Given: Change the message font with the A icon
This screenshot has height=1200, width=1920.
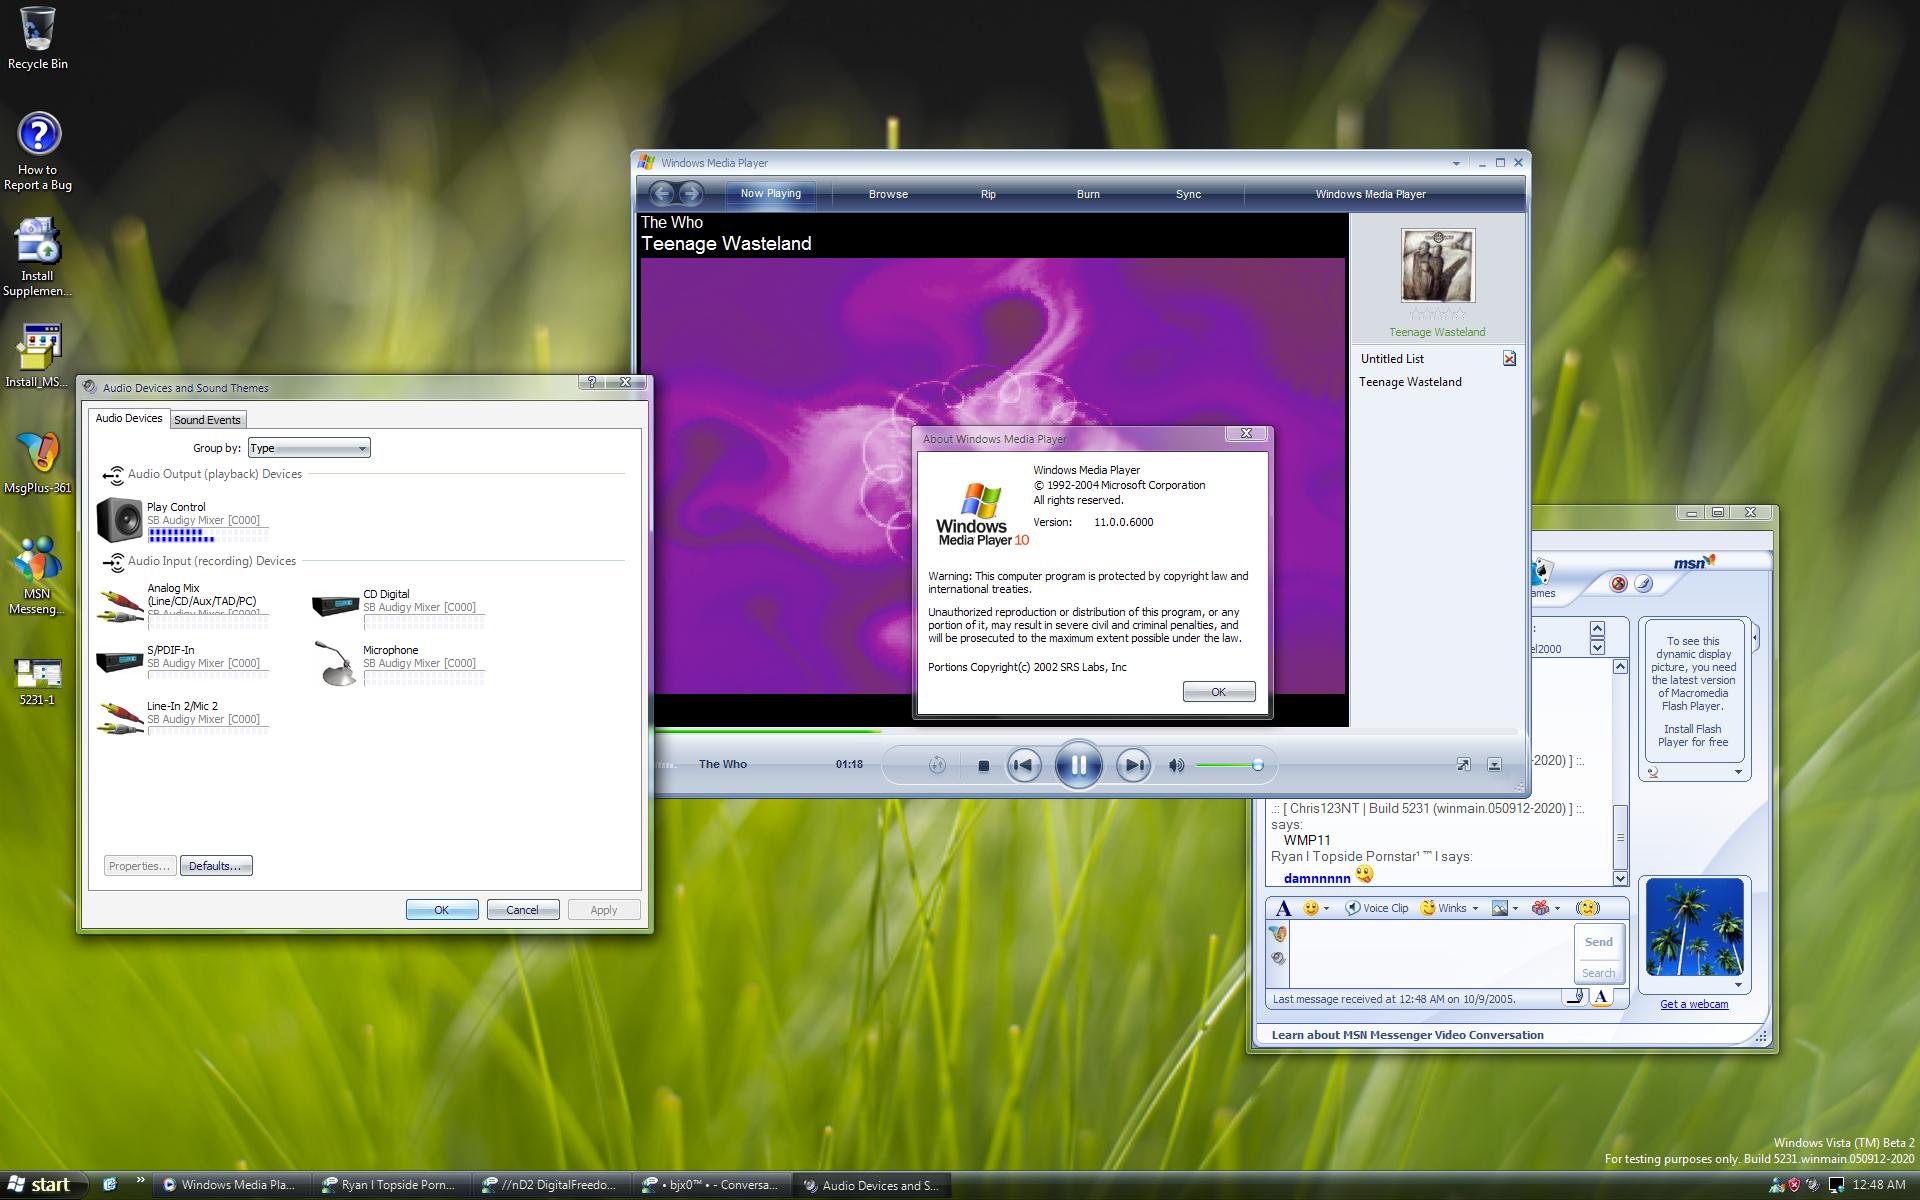Looking at the screenshot, I should tap(1283, 908).
